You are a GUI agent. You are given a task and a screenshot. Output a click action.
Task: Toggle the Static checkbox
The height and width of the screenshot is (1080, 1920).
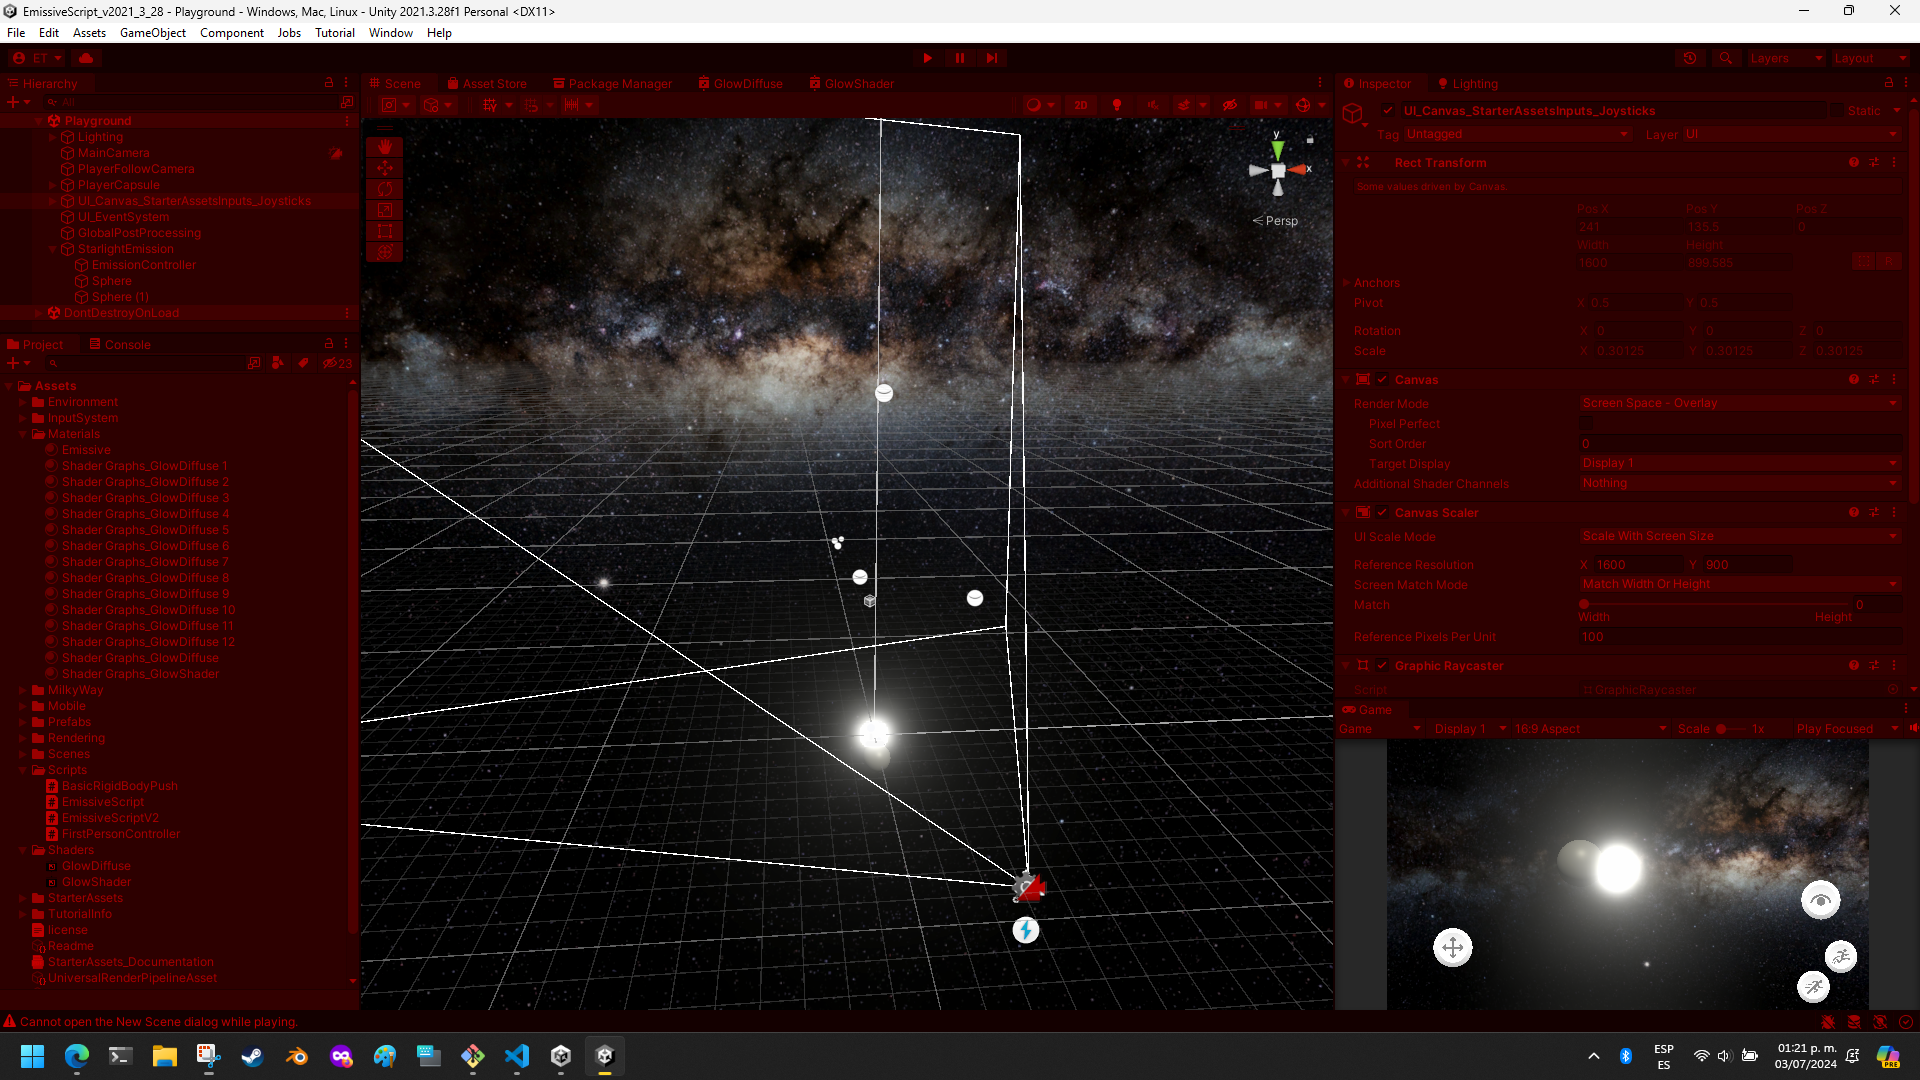[1836, 111]
